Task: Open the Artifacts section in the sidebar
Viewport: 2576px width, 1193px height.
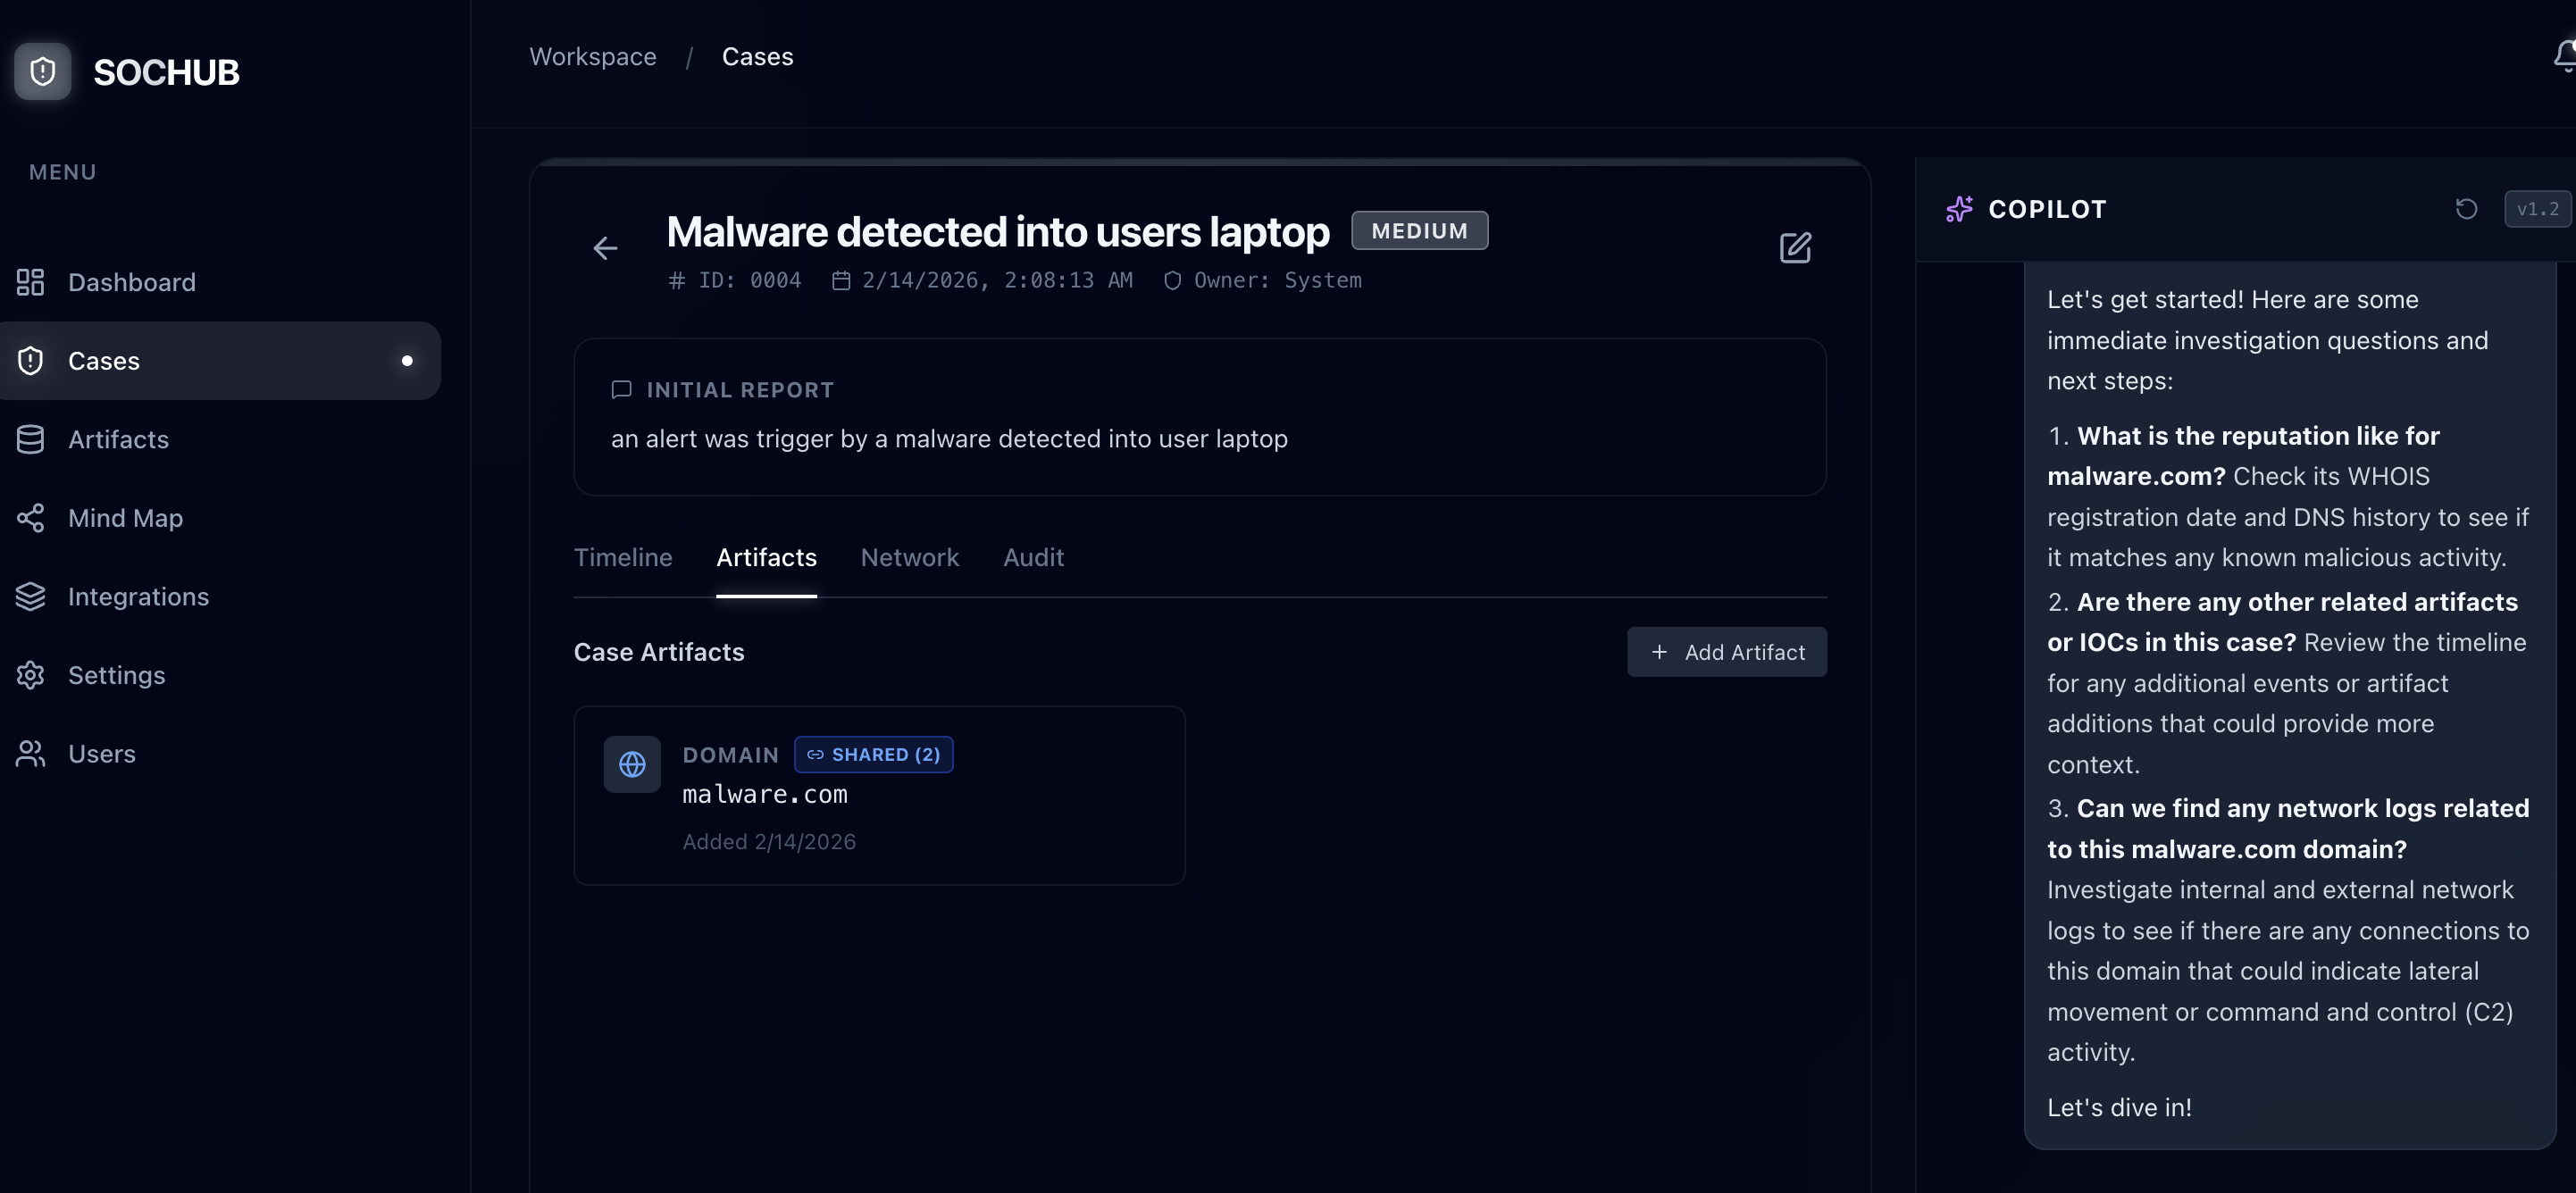Action: coord(117,439)
